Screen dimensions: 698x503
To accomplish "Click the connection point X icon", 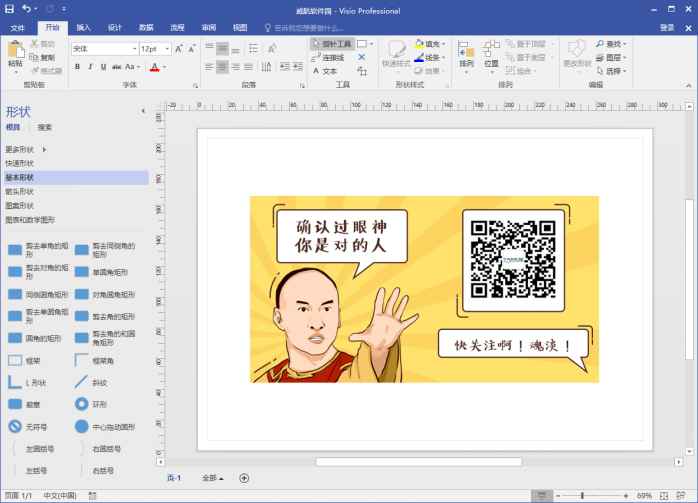I will point(361,57).
